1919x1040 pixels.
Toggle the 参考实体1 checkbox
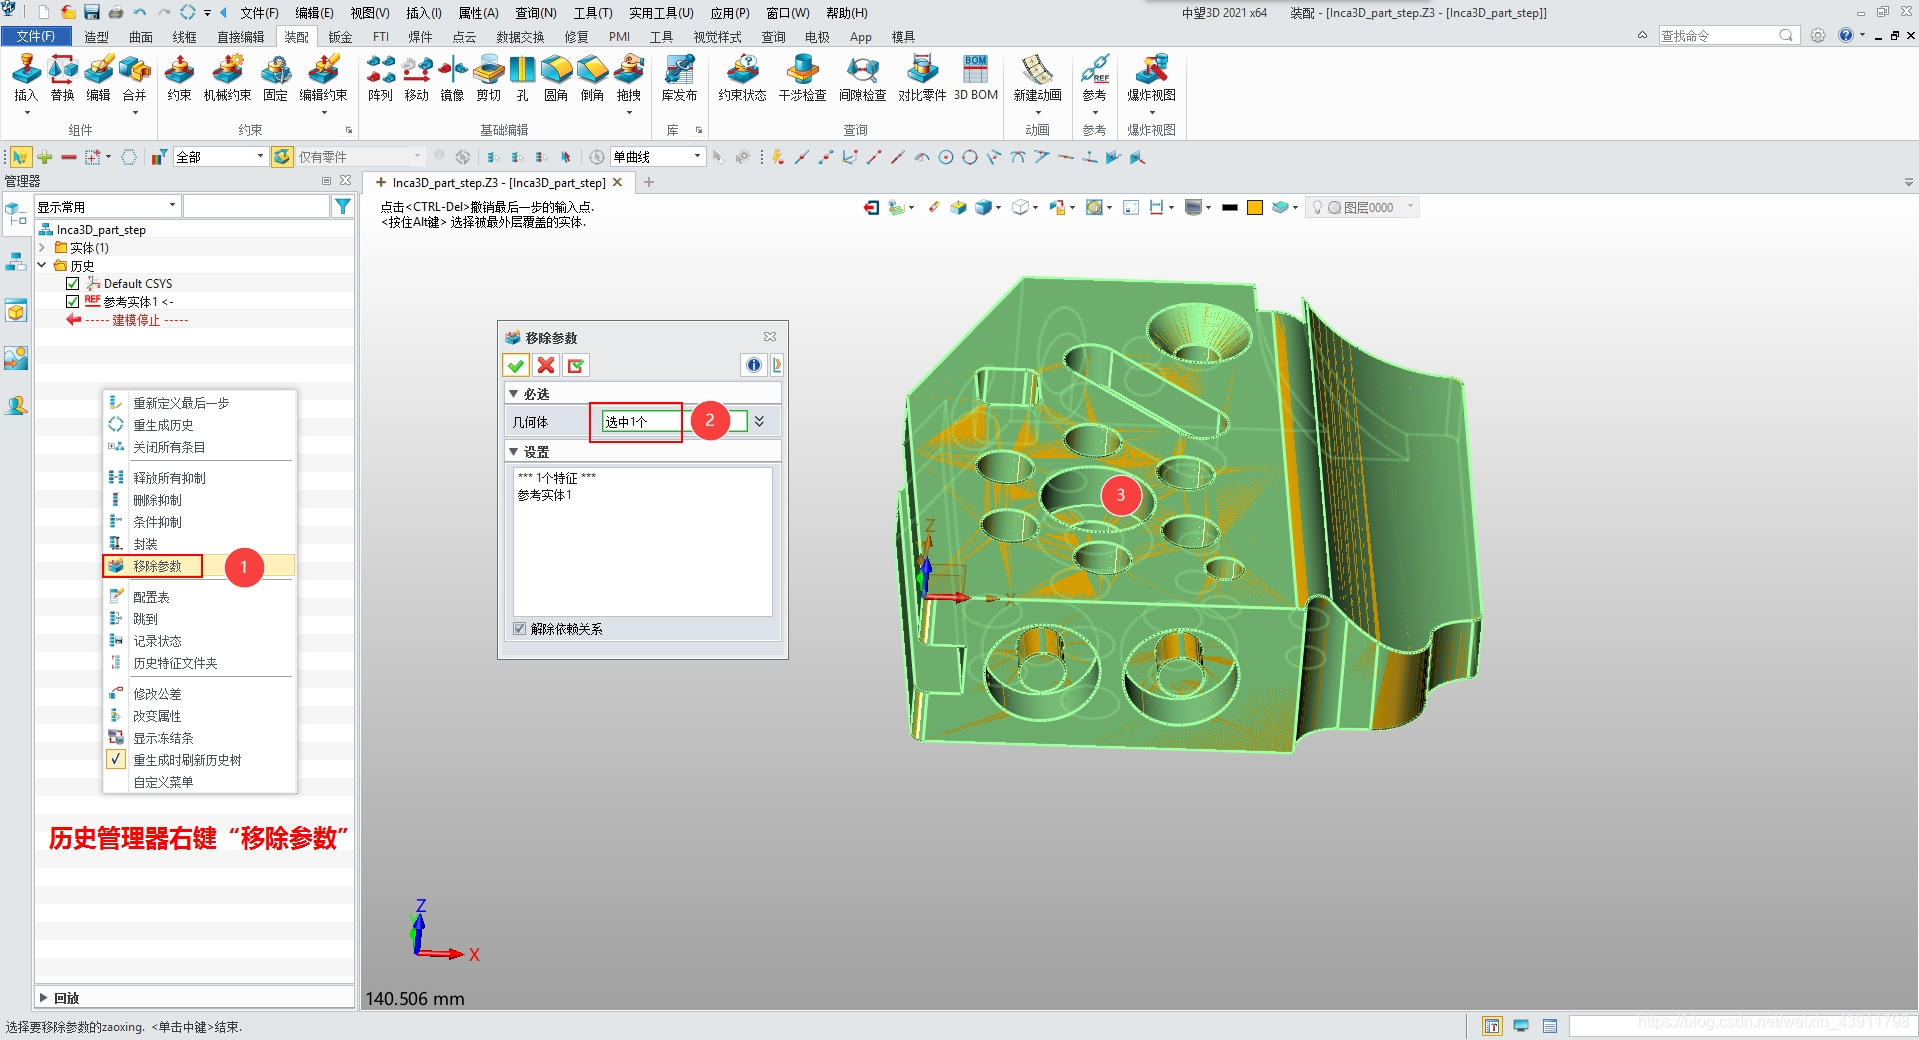pyautogui.click(x=72, y=302)
